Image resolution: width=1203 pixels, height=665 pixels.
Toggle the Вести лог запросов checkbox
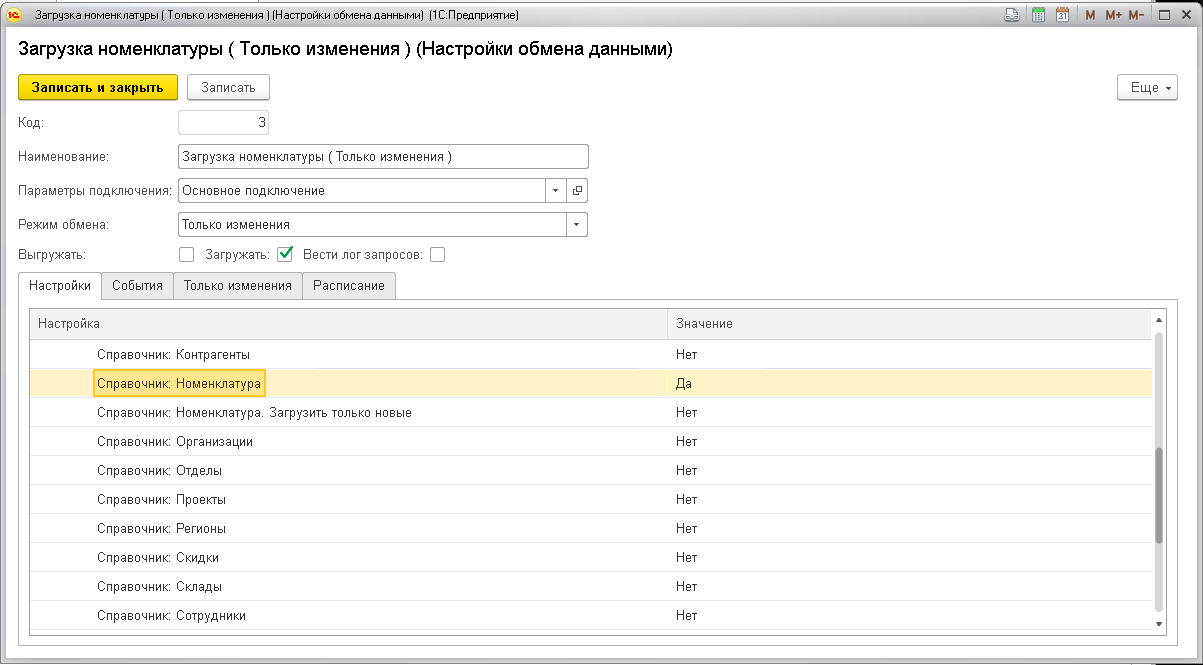pyautogui.click(x=437, y=255)
